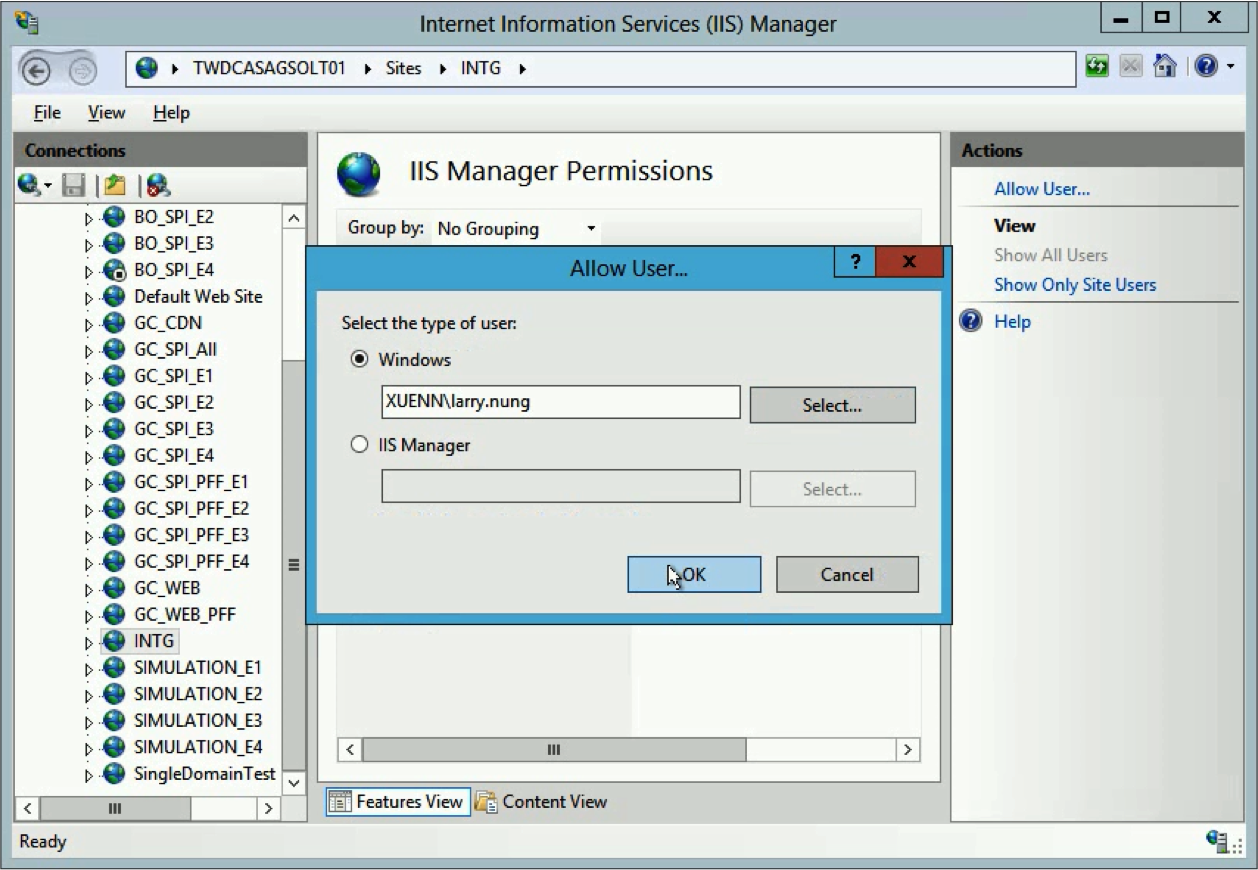Select the GC_SPI_PFF_E3 site label
The height and width of the screenshot is (870, 1258).
pos(192,535)
